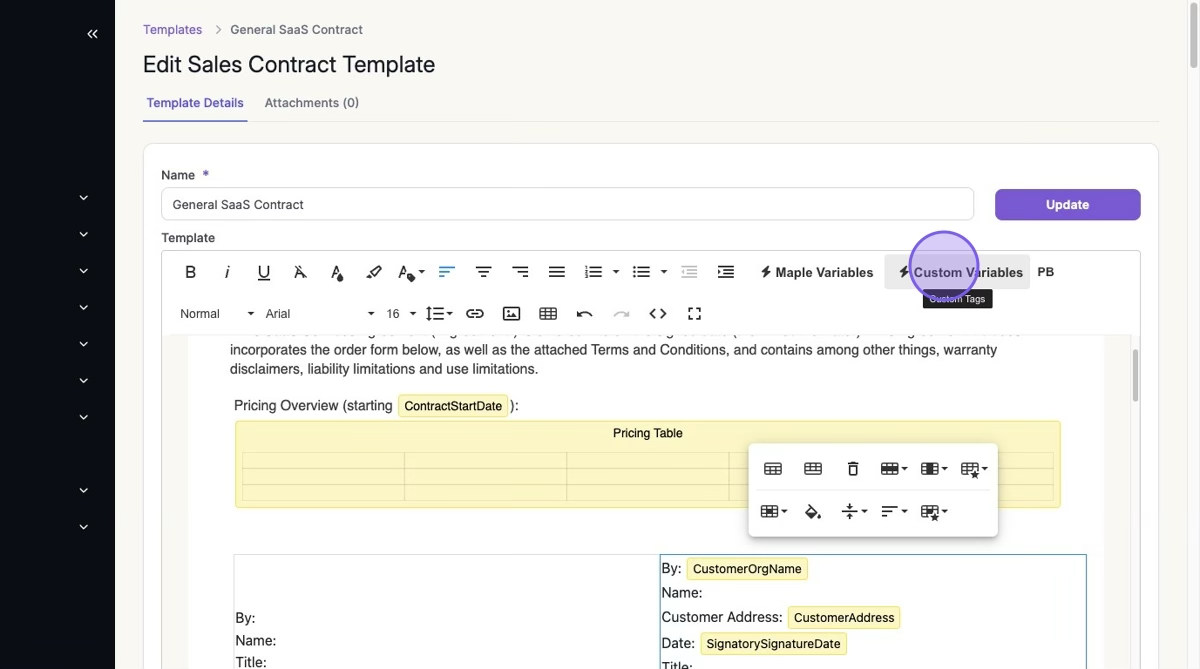Viewport: 1200px width, 669px height.
Task: Open the Arial font family dropdown
Action: [x=319, y=314]
